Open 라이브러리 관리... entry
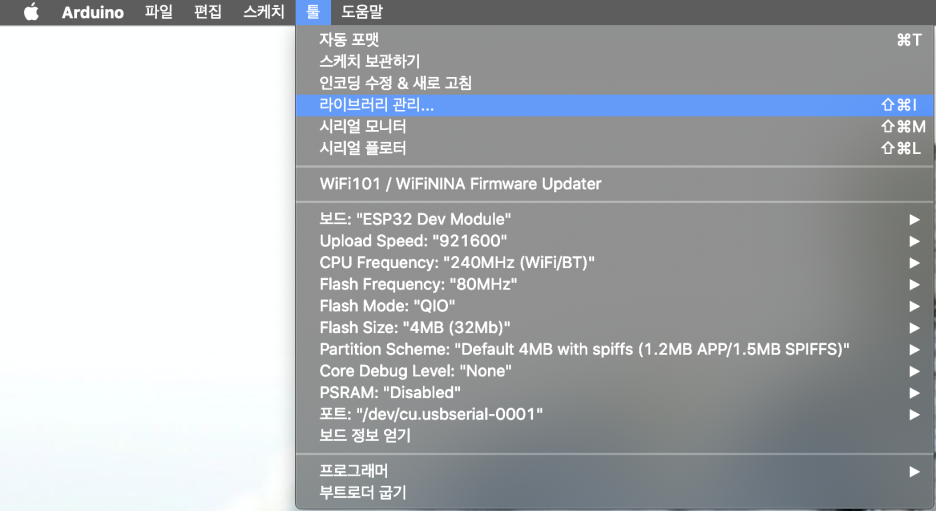Viewport: 936px width, 511px height. pyautogui.click(x=615, y=105)
